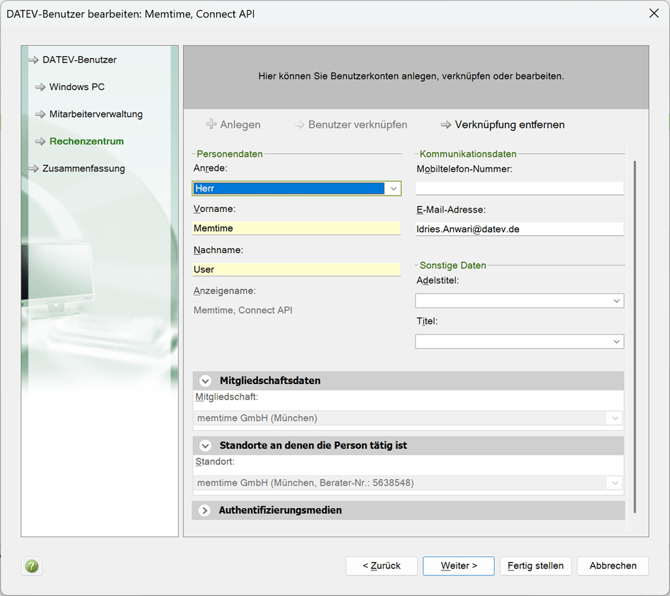Click the Fertig stellen button
Image resolution: width=670 pixels, height=596 pixels.
tap(535, 566)
